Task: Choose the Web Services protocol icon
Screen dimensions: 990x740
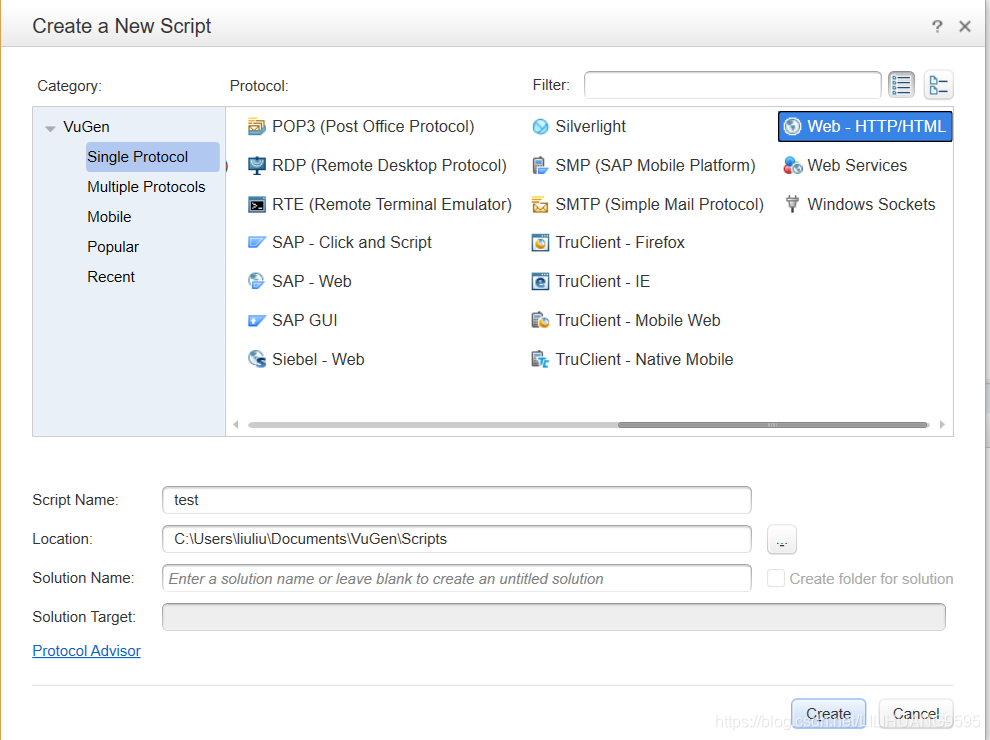Action: (x=792, y=165)
